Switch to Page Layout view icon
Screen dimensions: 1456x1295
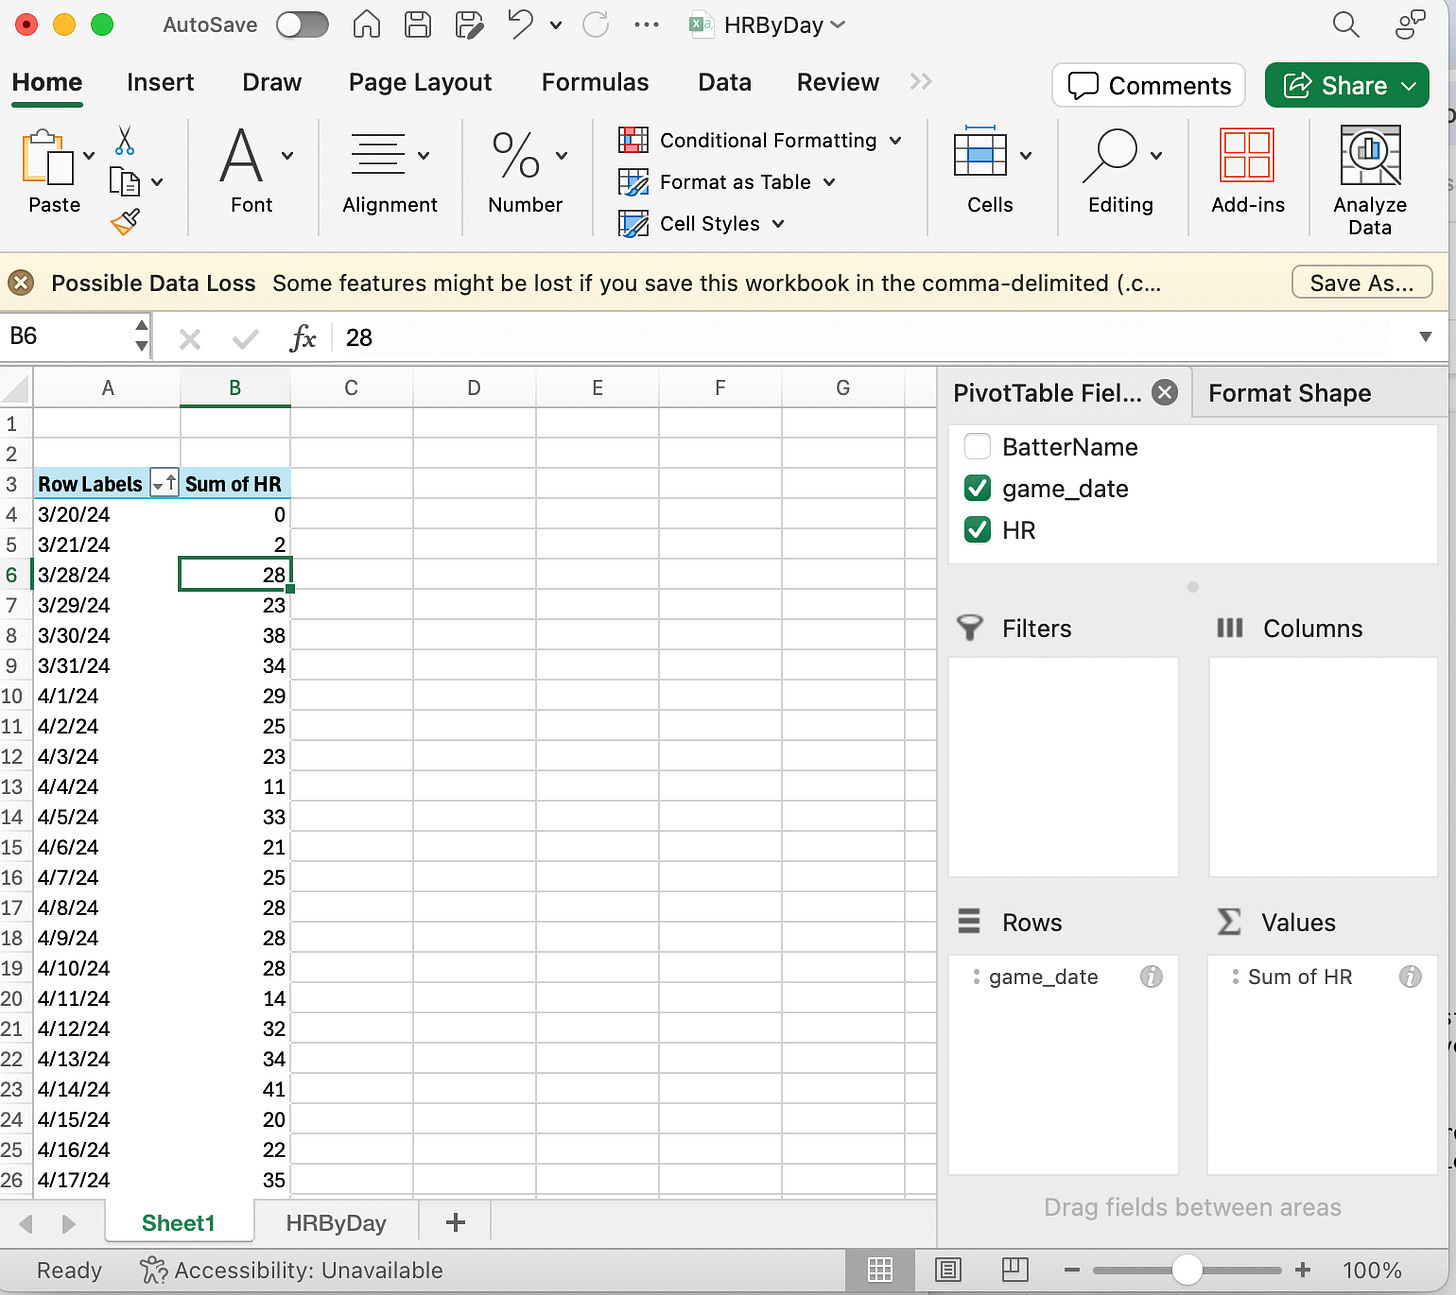948,1270
